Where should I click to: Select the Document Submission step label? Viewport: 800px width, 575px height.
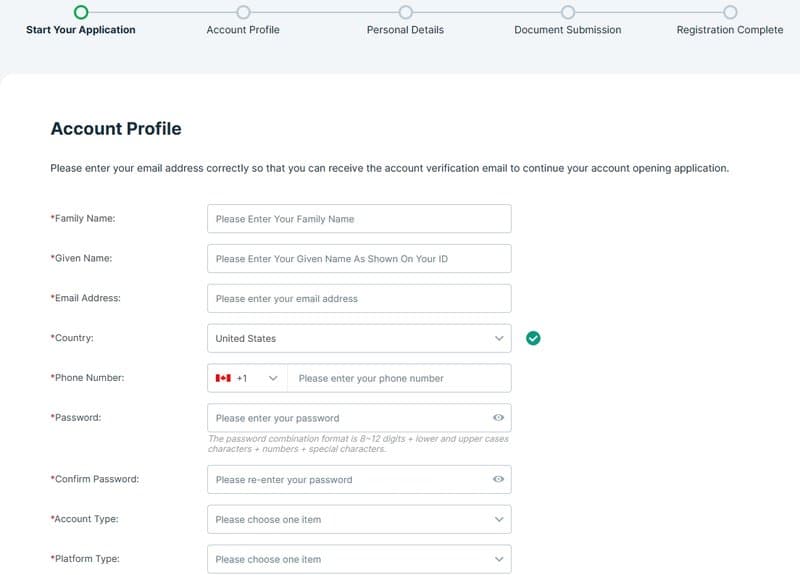click(568, 30)
